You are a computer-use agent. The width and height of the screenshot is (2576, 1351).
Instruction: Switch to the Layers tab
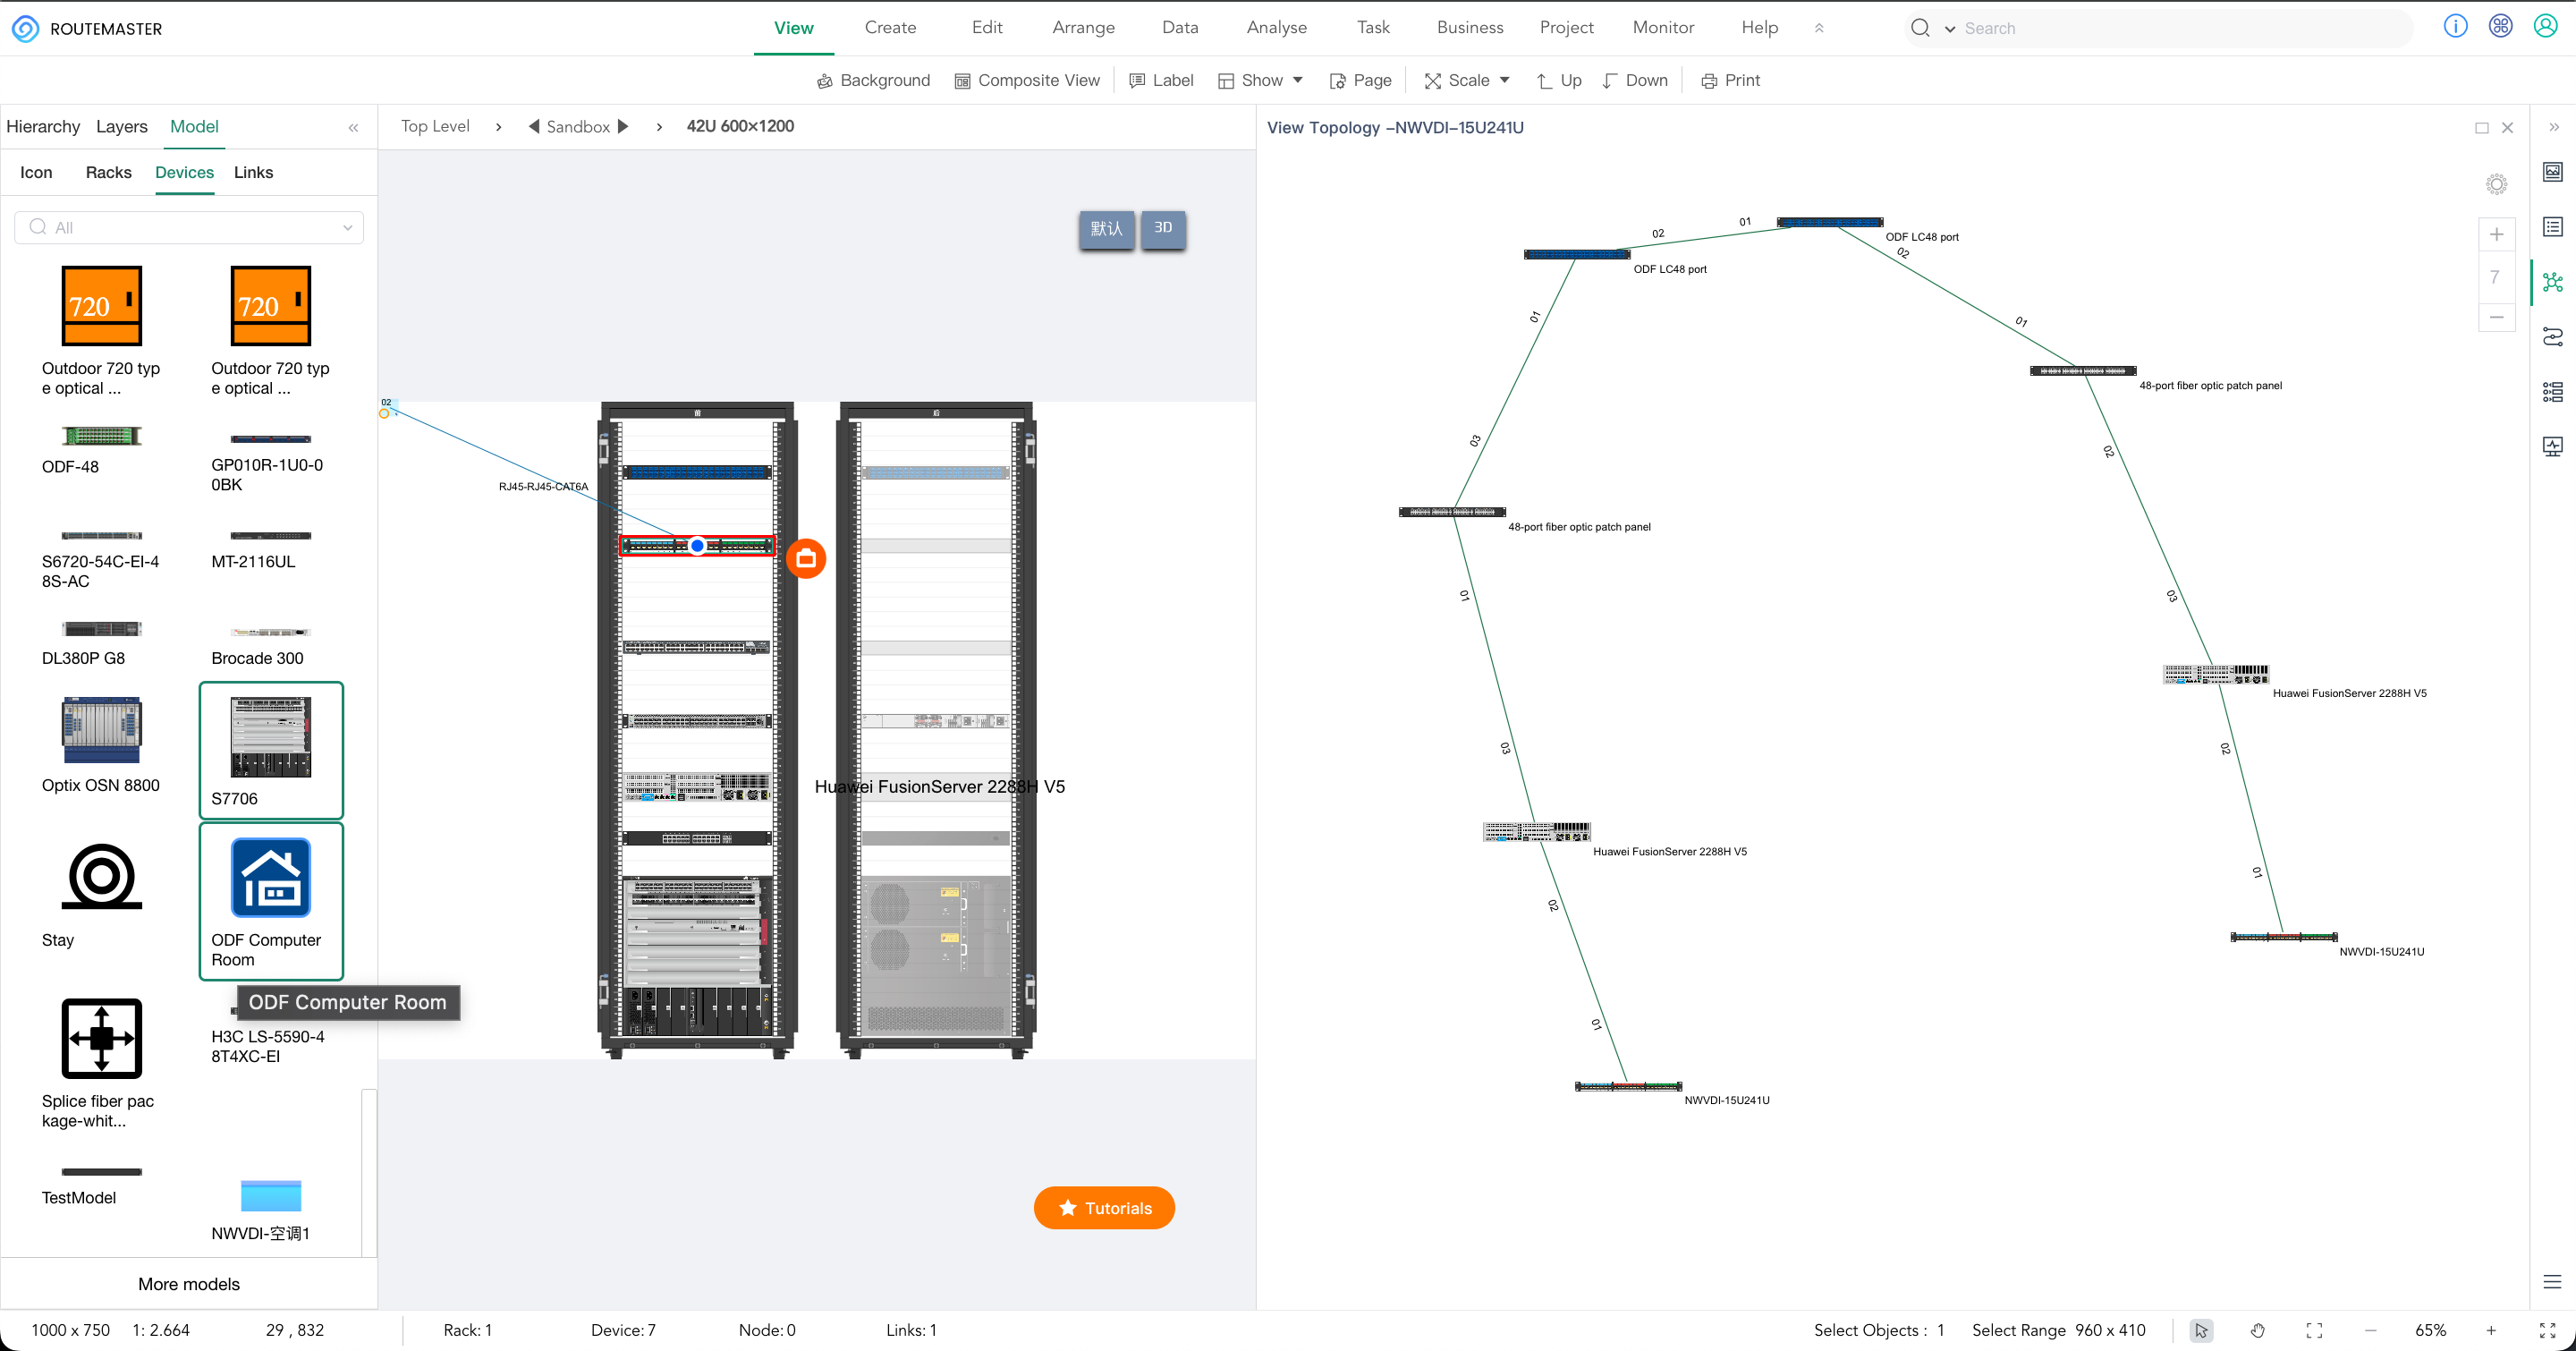[x=122, y=127]
